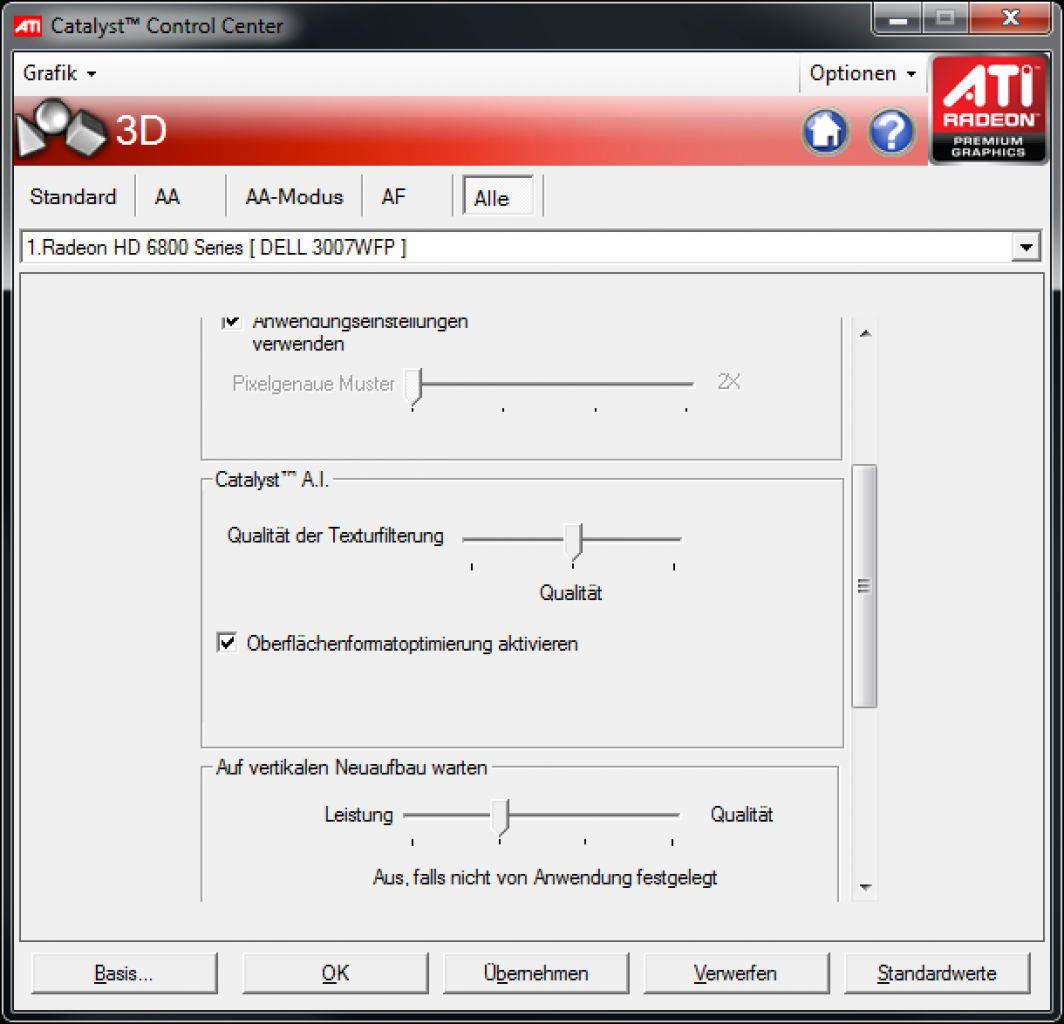This screenshot has width=1064, height=1024.
Task: Confirm with the OK button
Action: click(335, 973)
